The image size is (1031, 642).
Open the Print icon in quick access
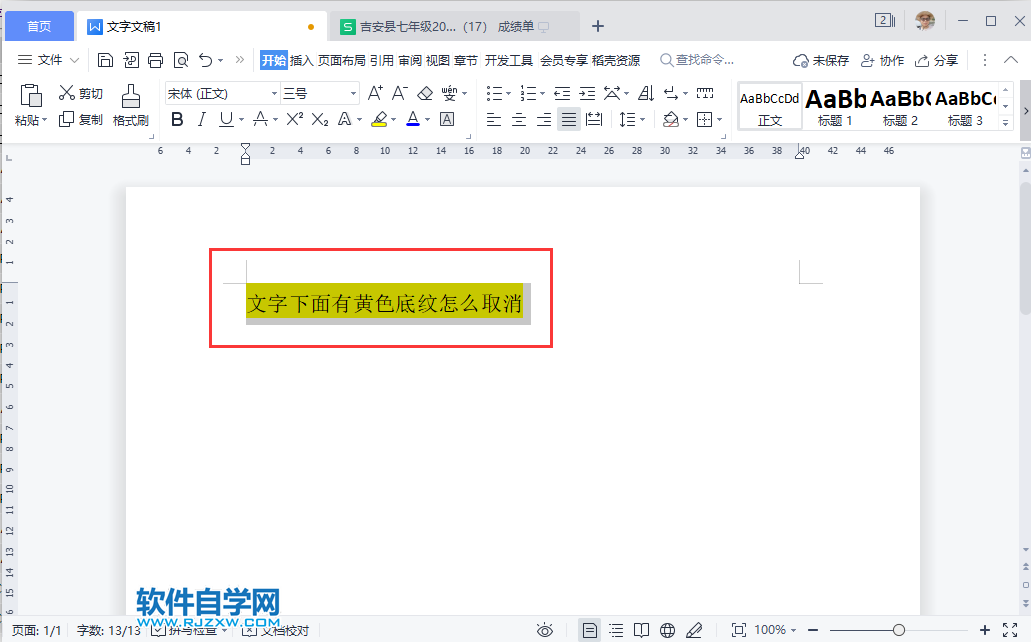[x=155, y=60]
